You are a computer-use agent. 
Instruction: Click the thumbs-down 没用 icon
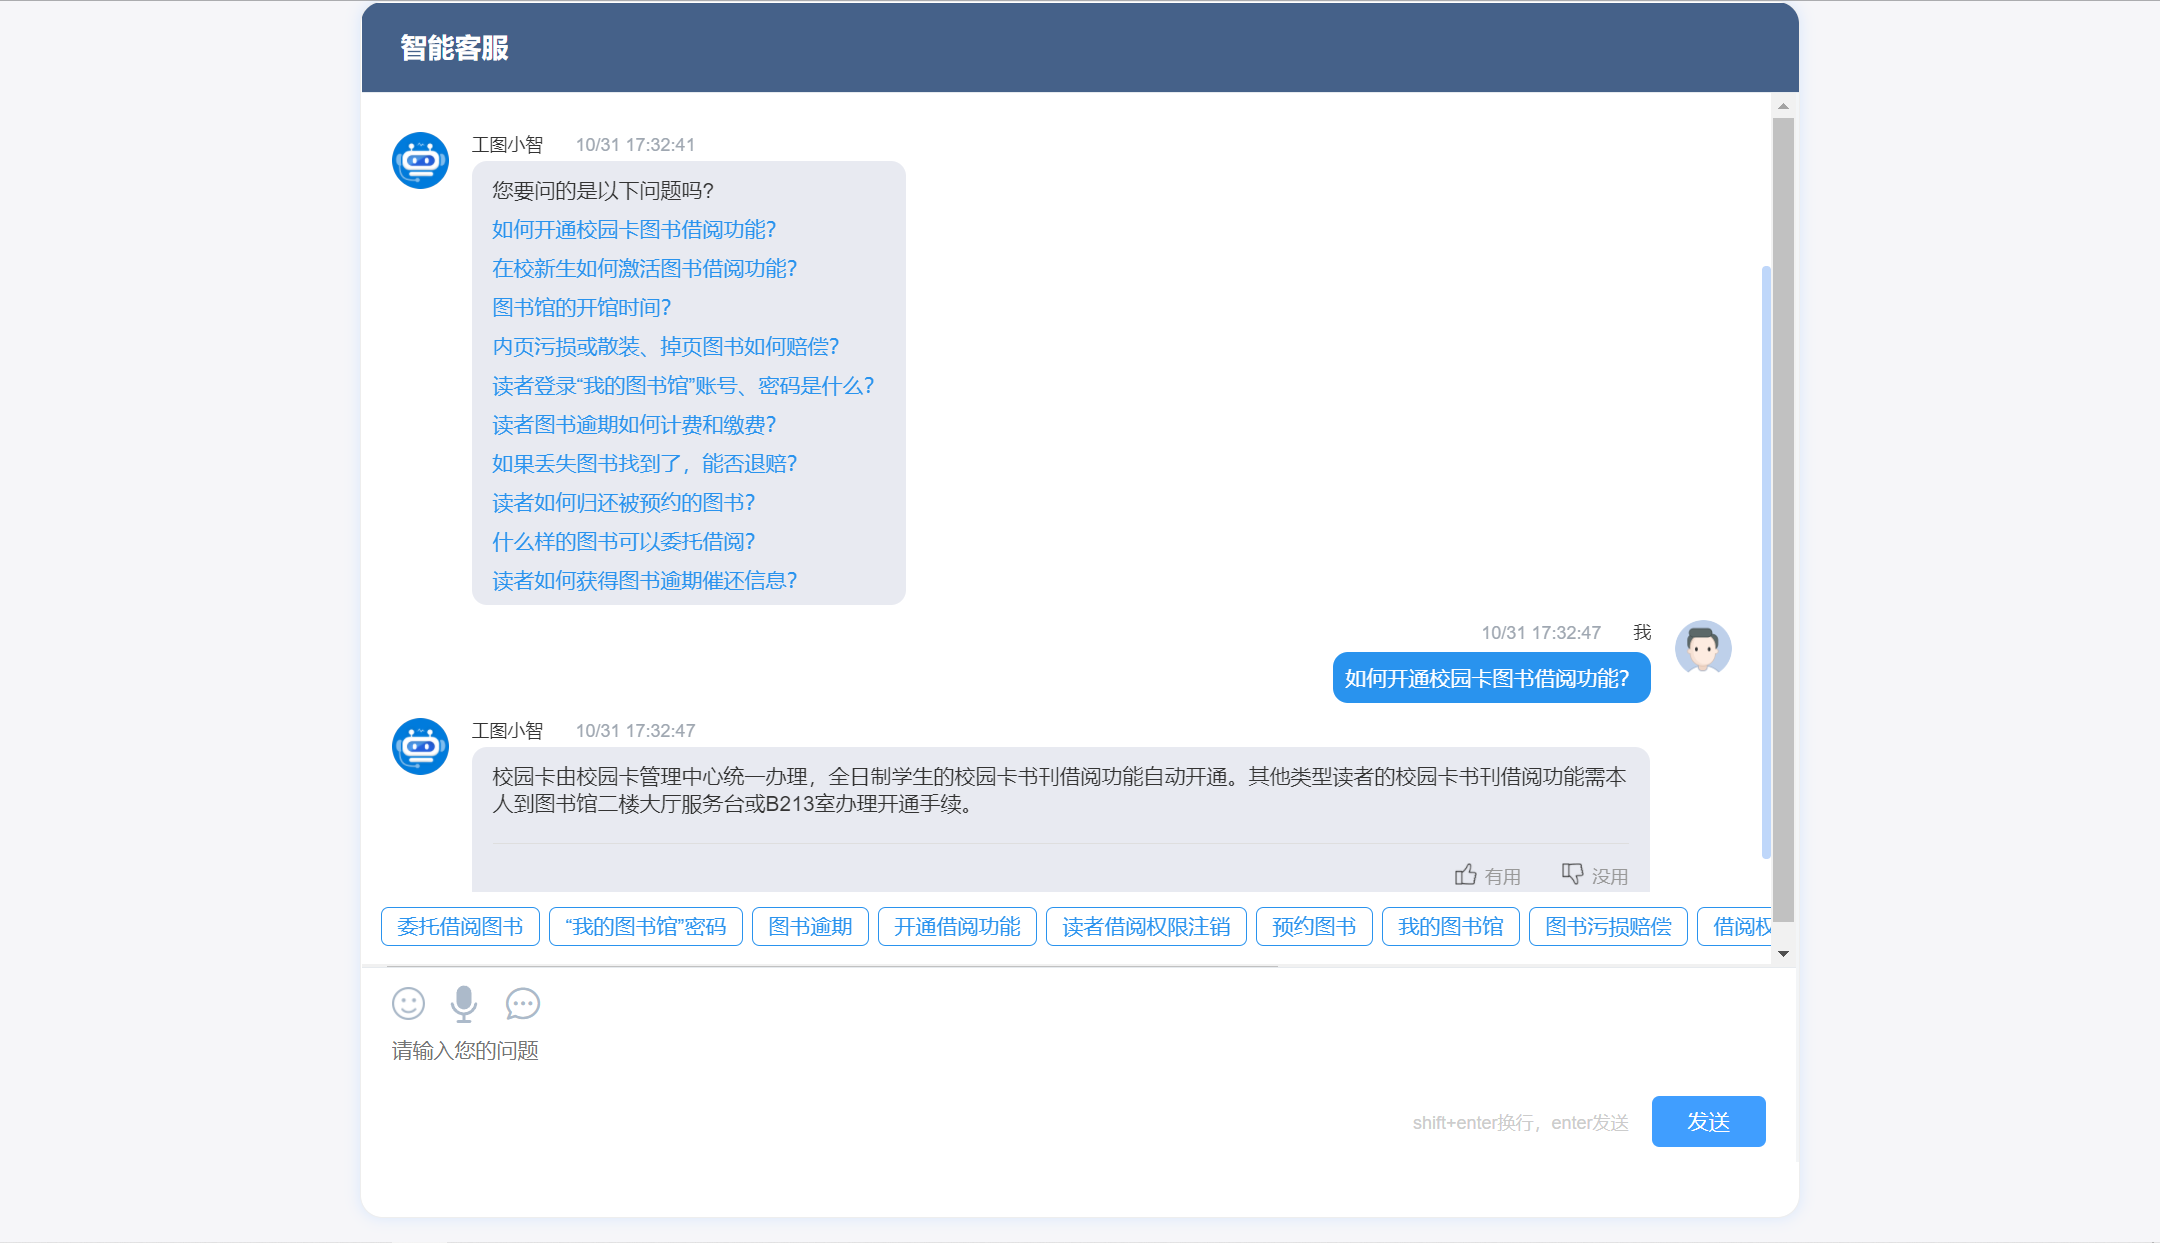[x=1572, y=875]
